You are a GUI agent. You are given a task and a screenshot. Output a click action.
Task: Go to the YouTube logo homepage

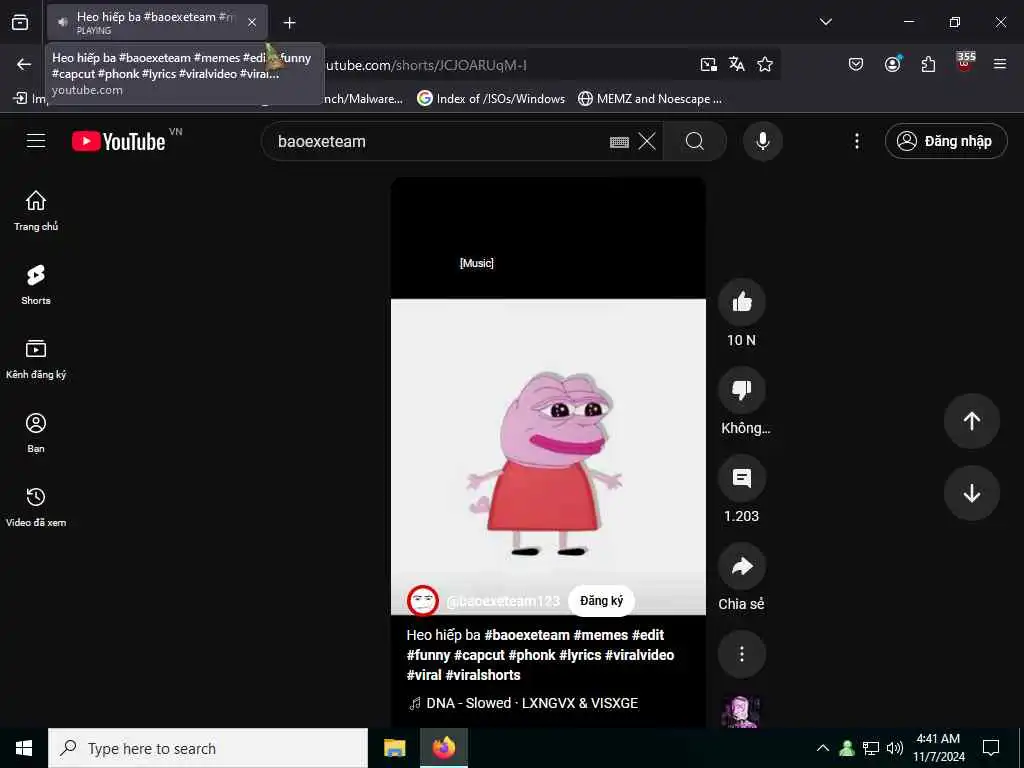pyautogui.click(x=119, y=141)
